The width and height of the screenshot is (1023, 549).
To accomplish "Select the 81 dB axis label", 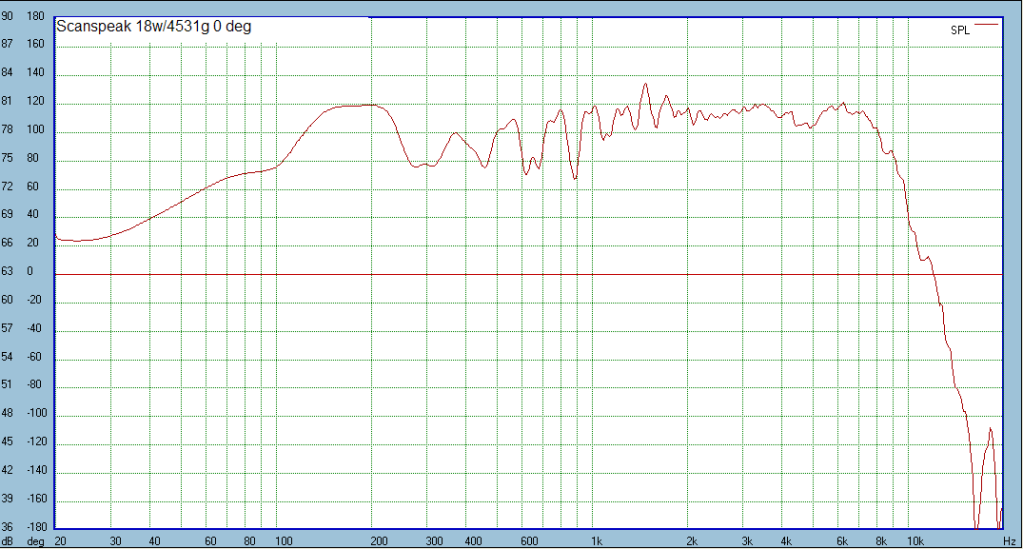I will (7, 101).
